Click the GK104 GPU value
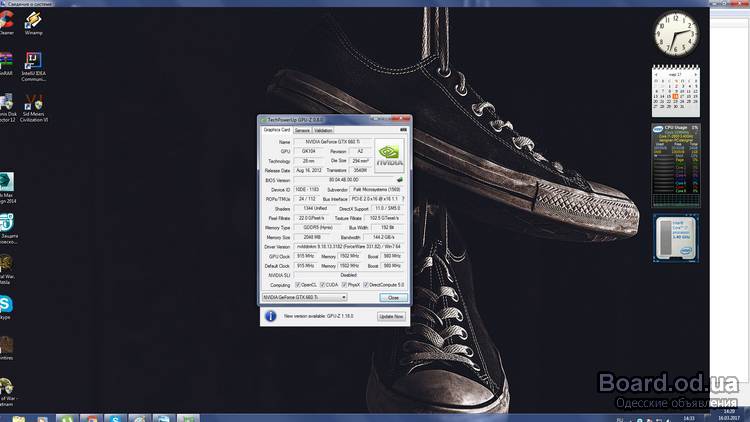 tap(309, 151)
